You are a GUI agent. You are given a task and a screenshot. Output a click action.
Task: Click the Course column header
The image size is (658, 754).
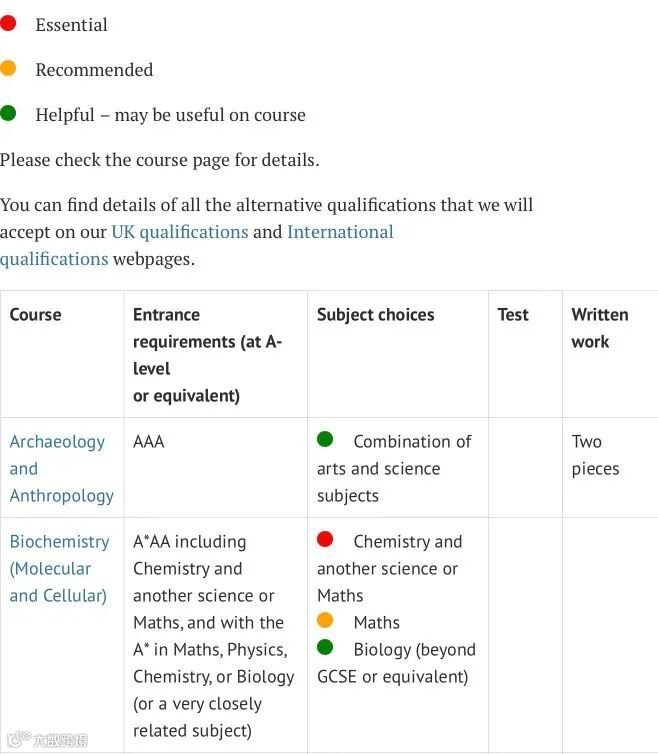(36, 315)
